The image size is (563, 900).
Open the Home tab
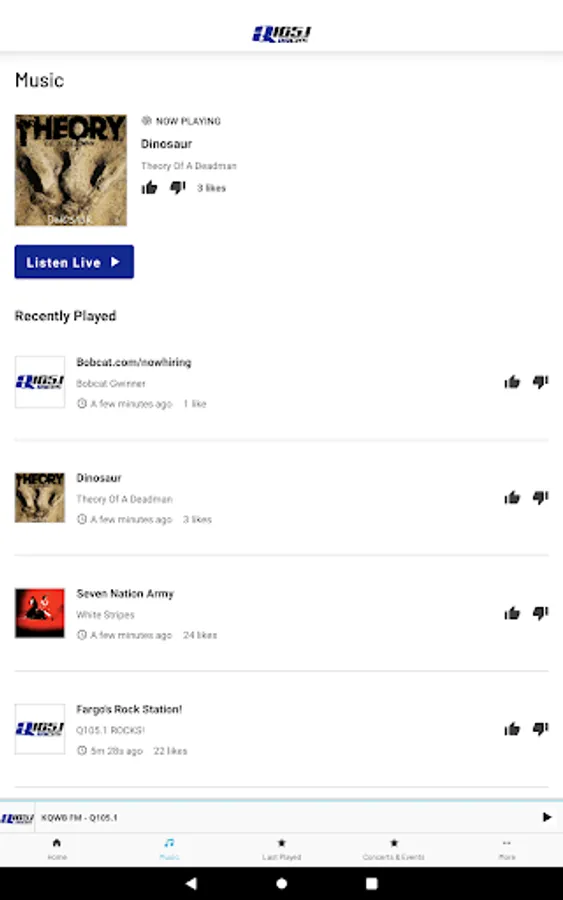(x=57, y=849)
